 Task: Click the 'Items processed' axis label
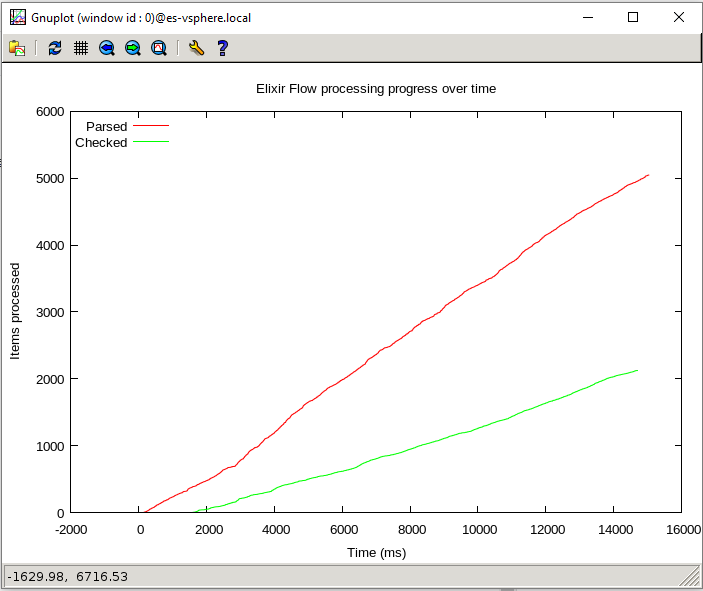pos(15,311)
